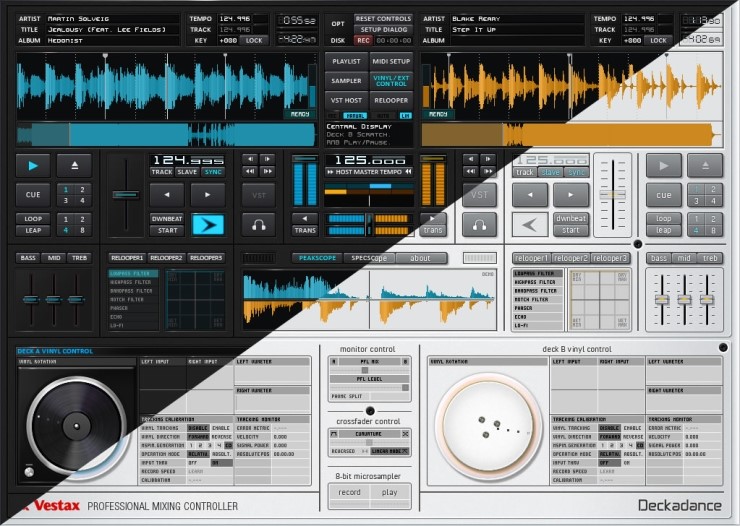740x526 pixels.
Task: Click the microsampler record button
Action: point(349,492)
